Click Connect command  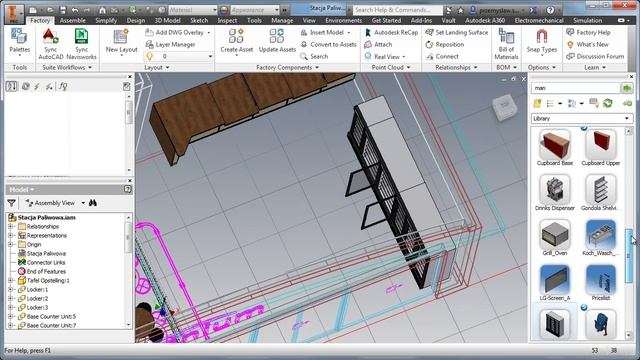click(x=442, y=56)
